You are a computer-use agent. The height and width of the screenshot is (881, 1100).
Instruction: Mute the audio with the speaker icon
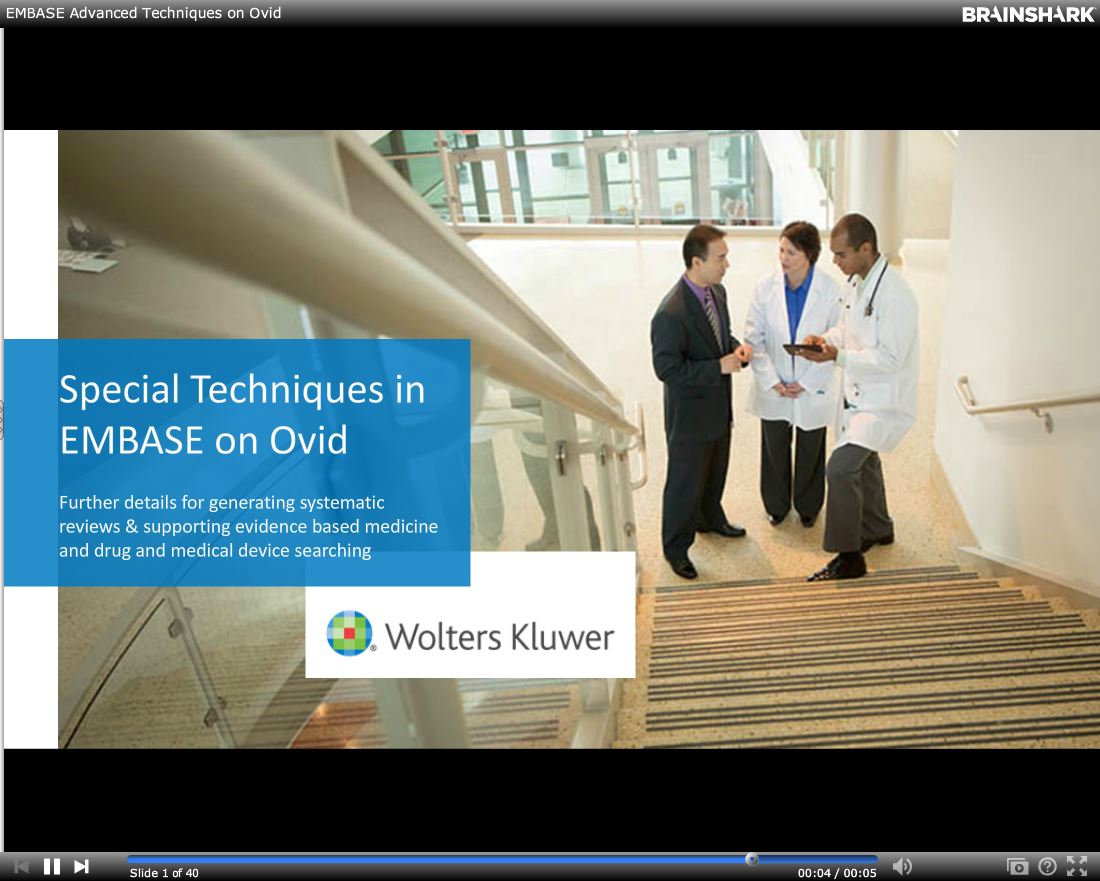coord(902,866)
